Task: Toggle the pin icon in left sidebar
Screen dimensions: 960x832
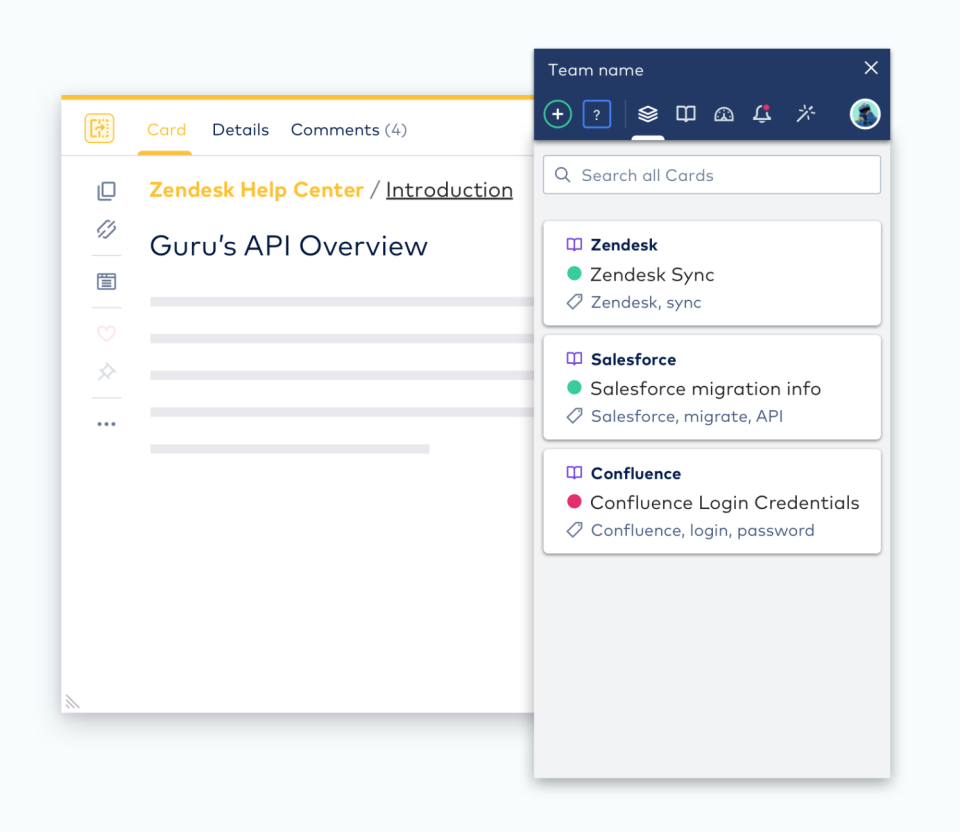Action: pyautogui.click(x=107, y=372)
